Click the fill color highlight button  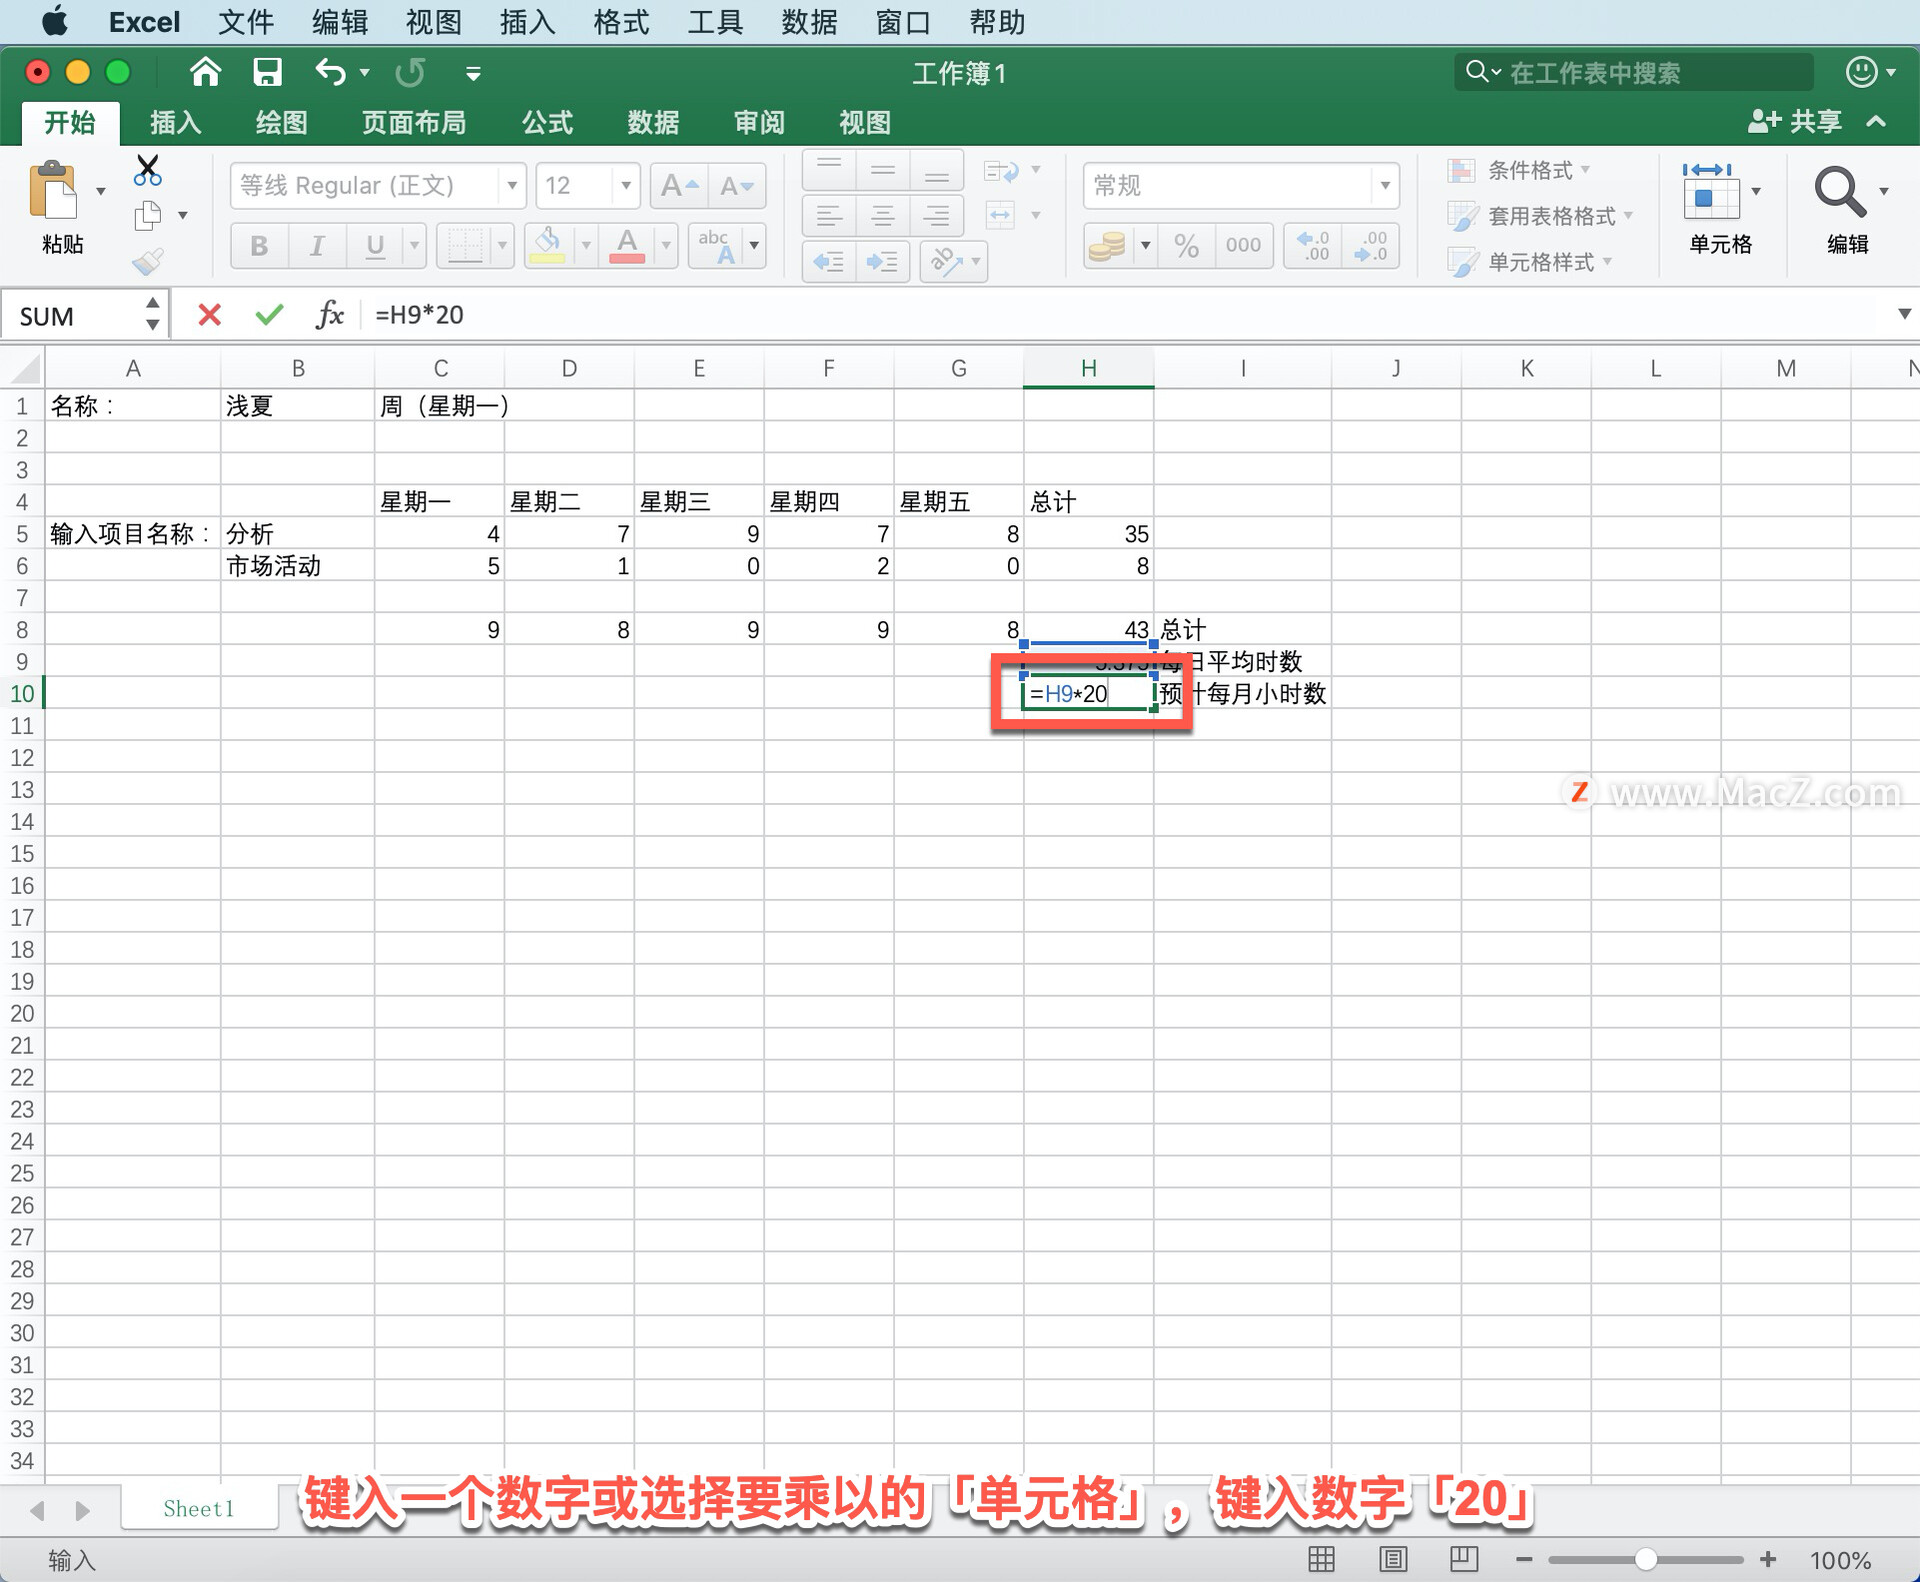(x=547, y=245)
